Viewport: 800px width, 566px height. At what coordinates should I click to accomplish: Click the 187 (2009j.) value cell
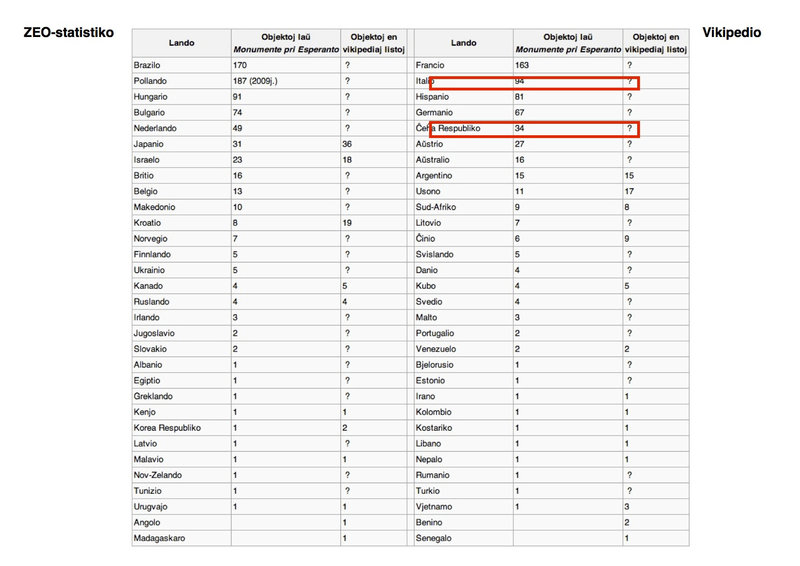(286, 81)
